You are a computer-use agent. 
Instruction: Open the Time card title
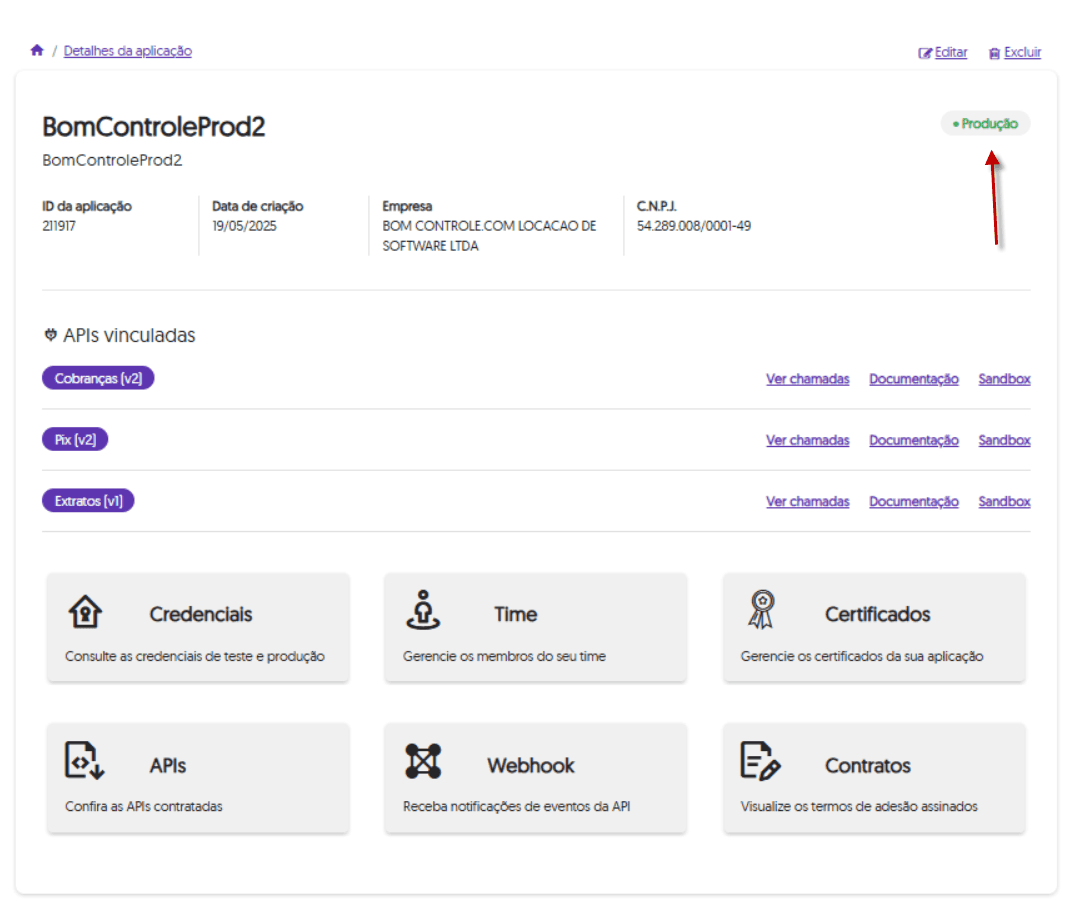[x=516, y=614]
